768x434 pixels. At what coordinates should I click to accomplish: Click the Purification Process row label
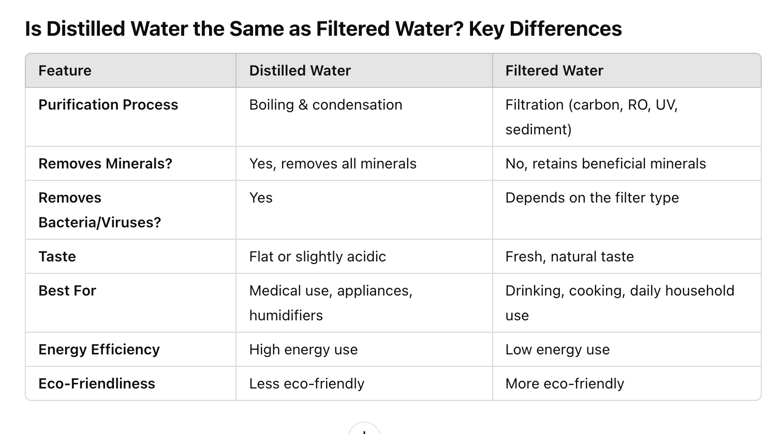[108, 105]
